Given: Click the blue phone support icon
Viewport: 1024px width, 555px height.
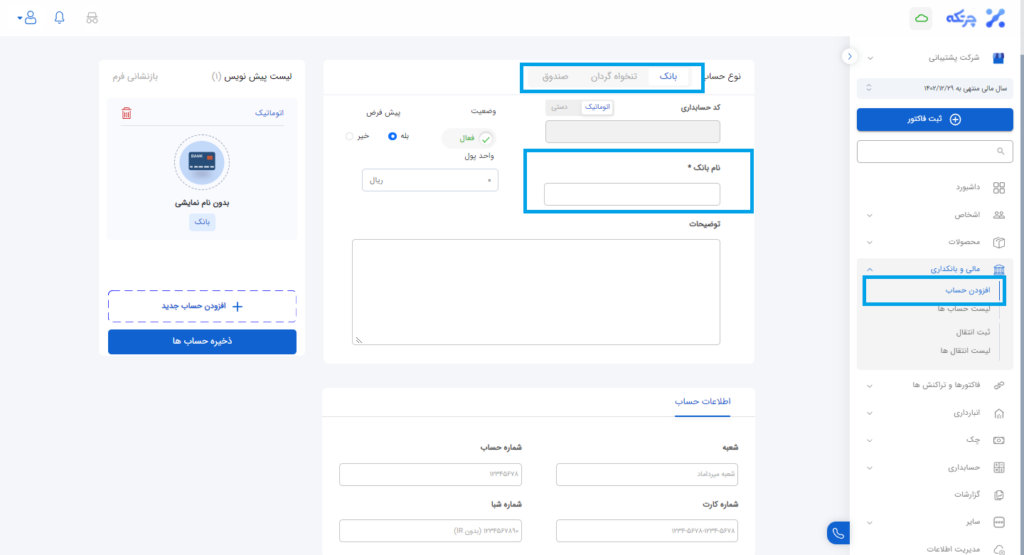Looking at the screenshot, I should click(838, 533).
